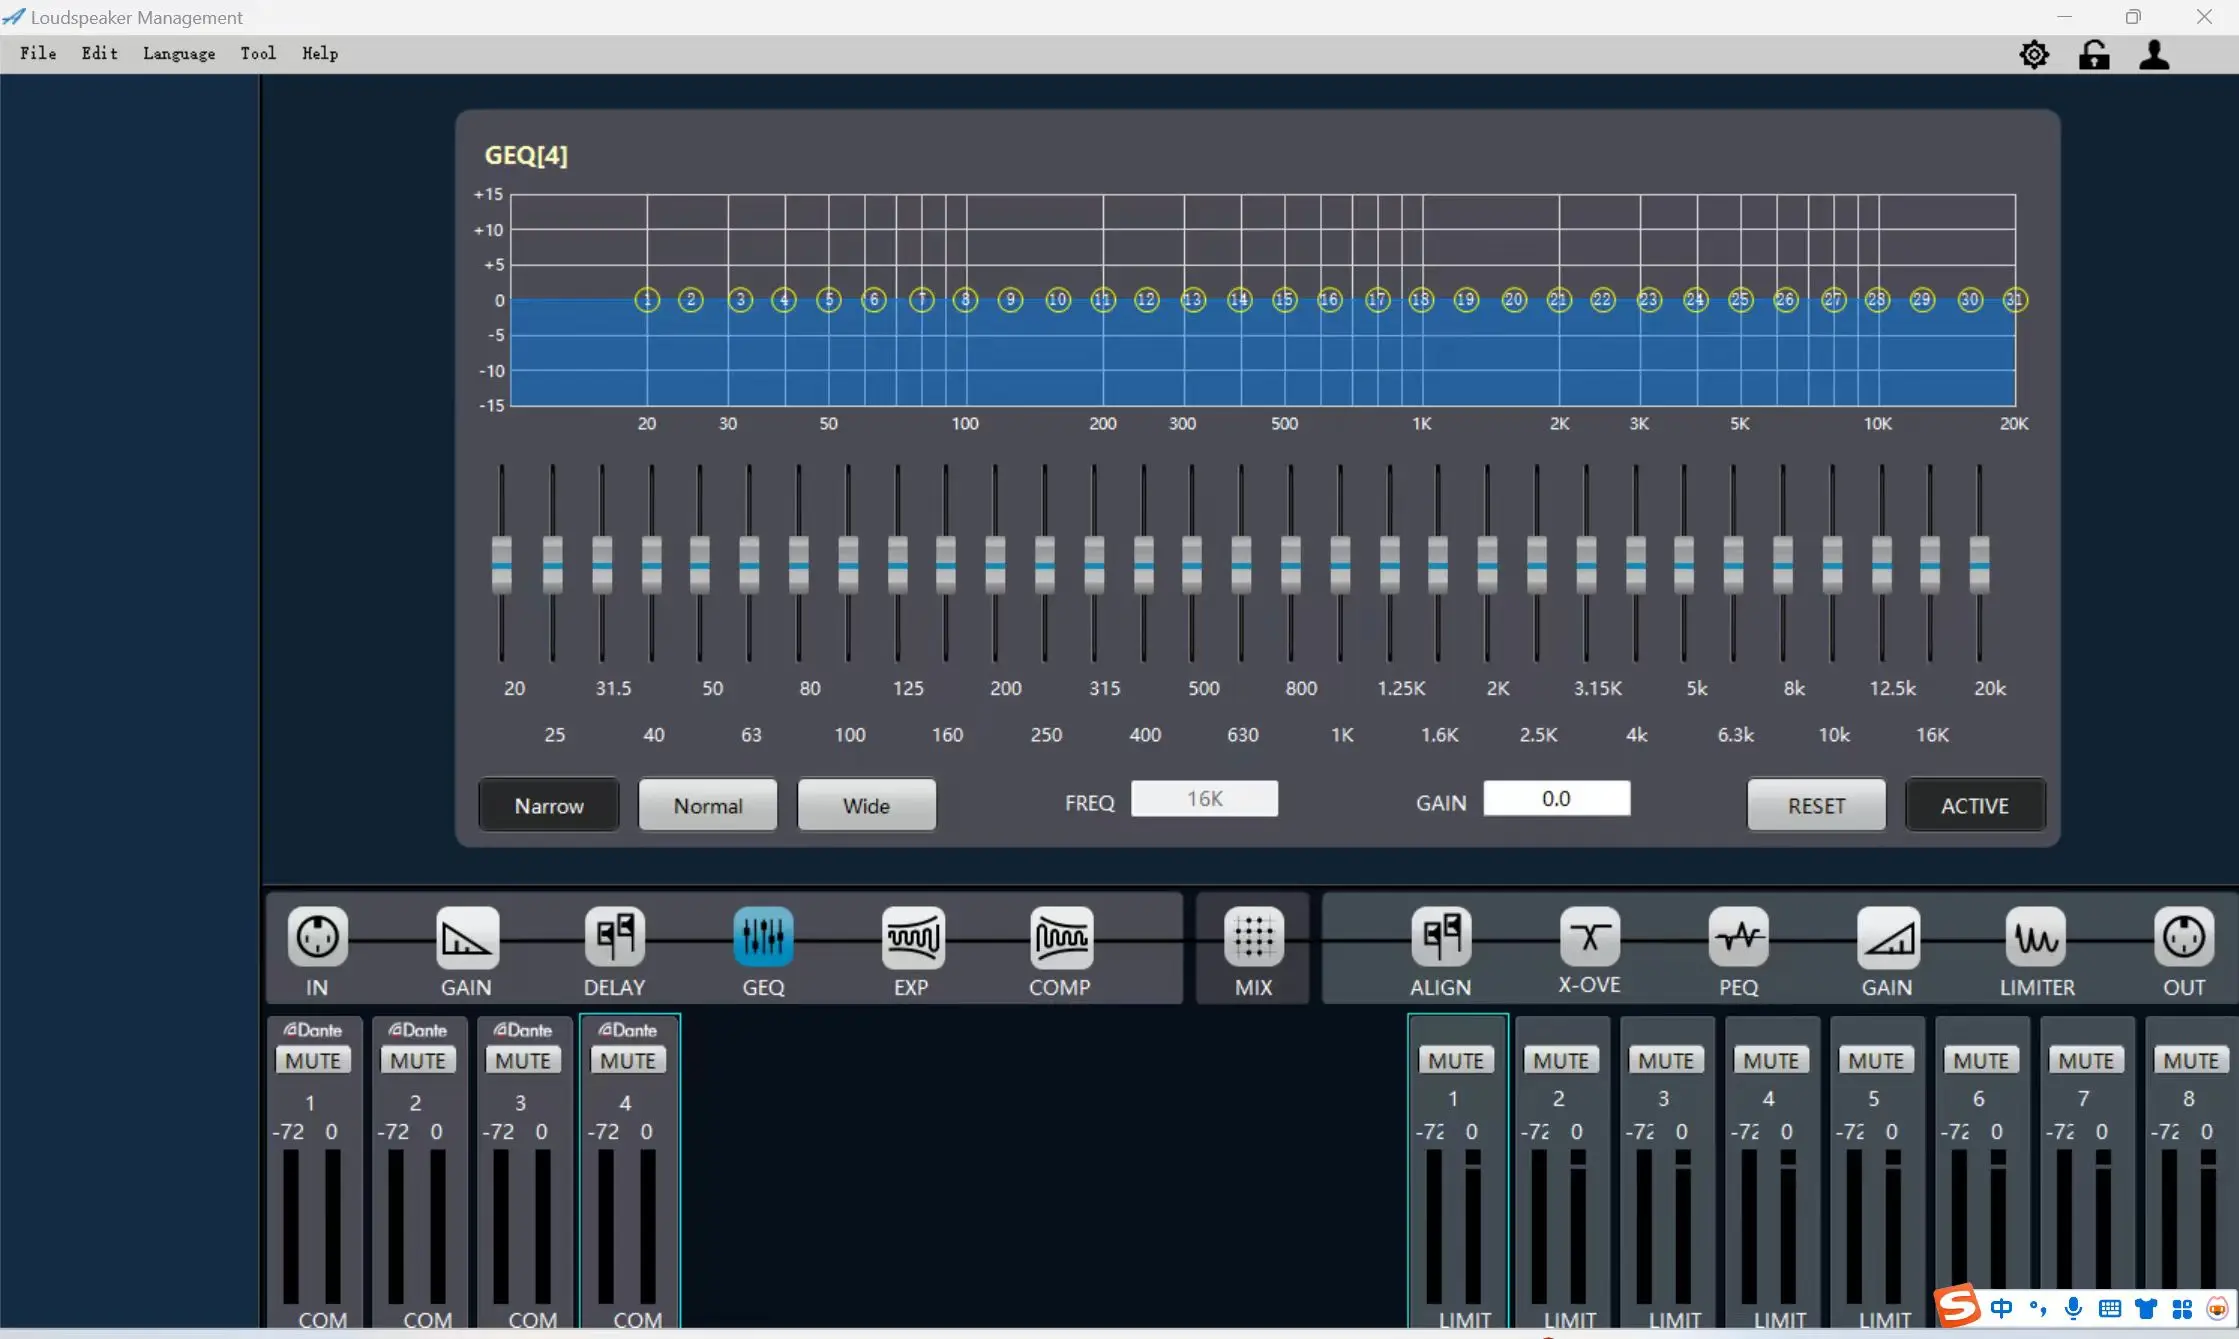Image resolution: width=2239 pixels, height=1339 pixels.
Task: Open the EXP expander module icon
Action: coord(912,937)
